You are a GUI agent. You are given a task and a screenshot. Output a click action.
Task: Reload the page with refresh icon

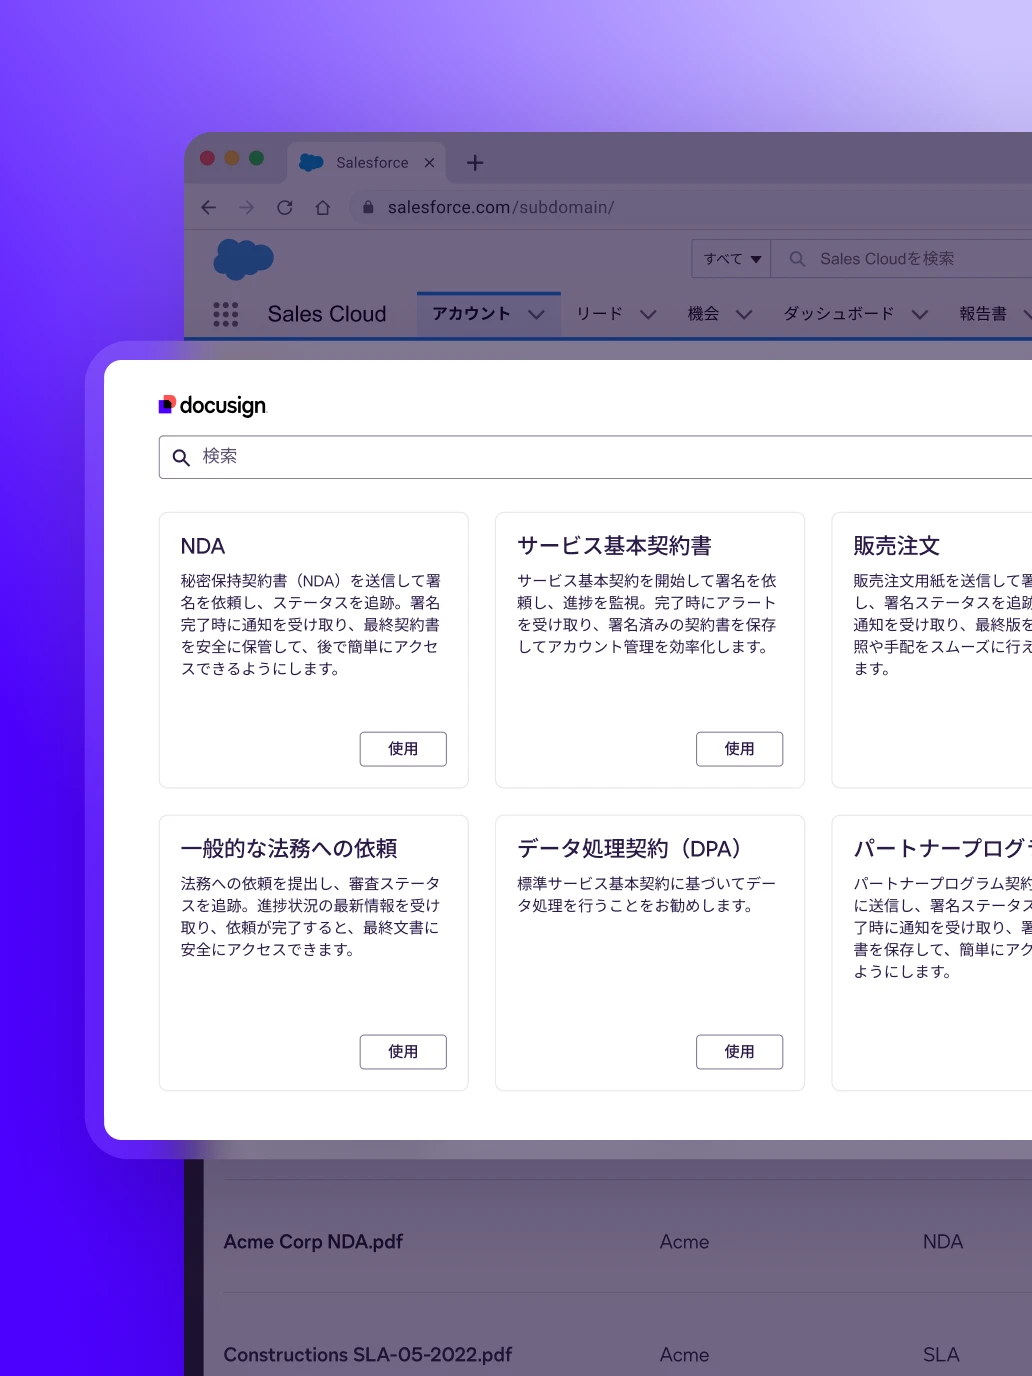coord(285,207)
